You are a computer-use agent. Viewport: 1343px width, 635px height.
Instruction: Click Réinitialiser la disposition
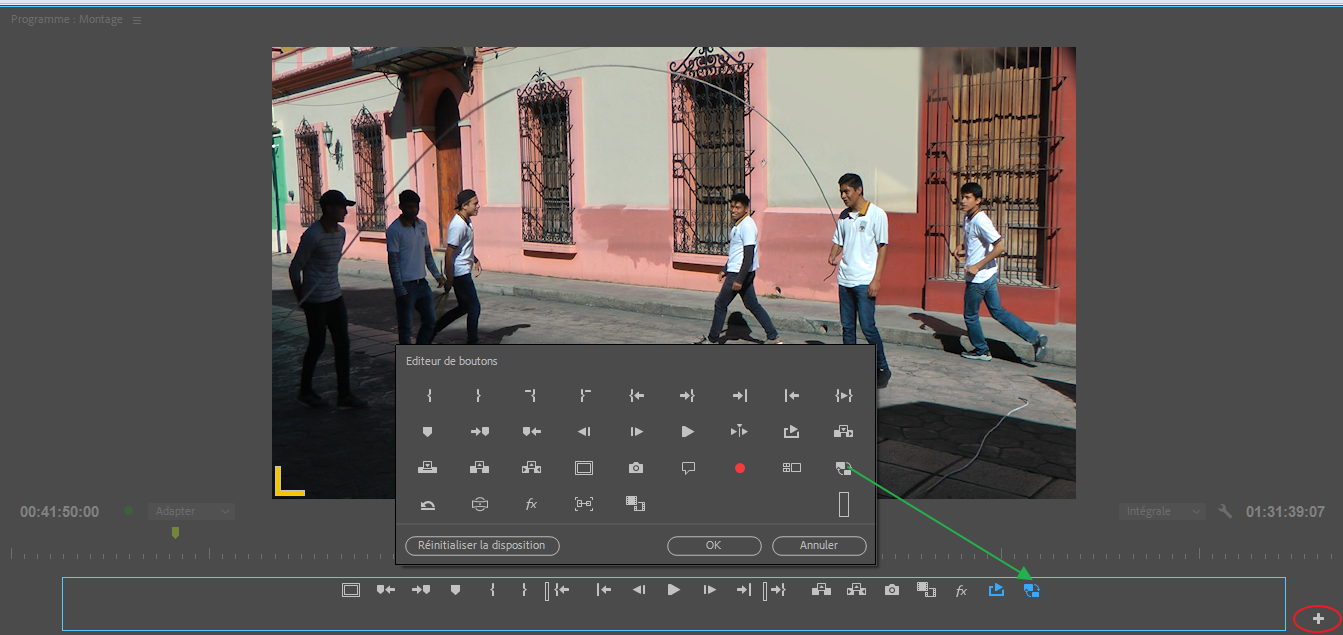click(x=482, y=546)
